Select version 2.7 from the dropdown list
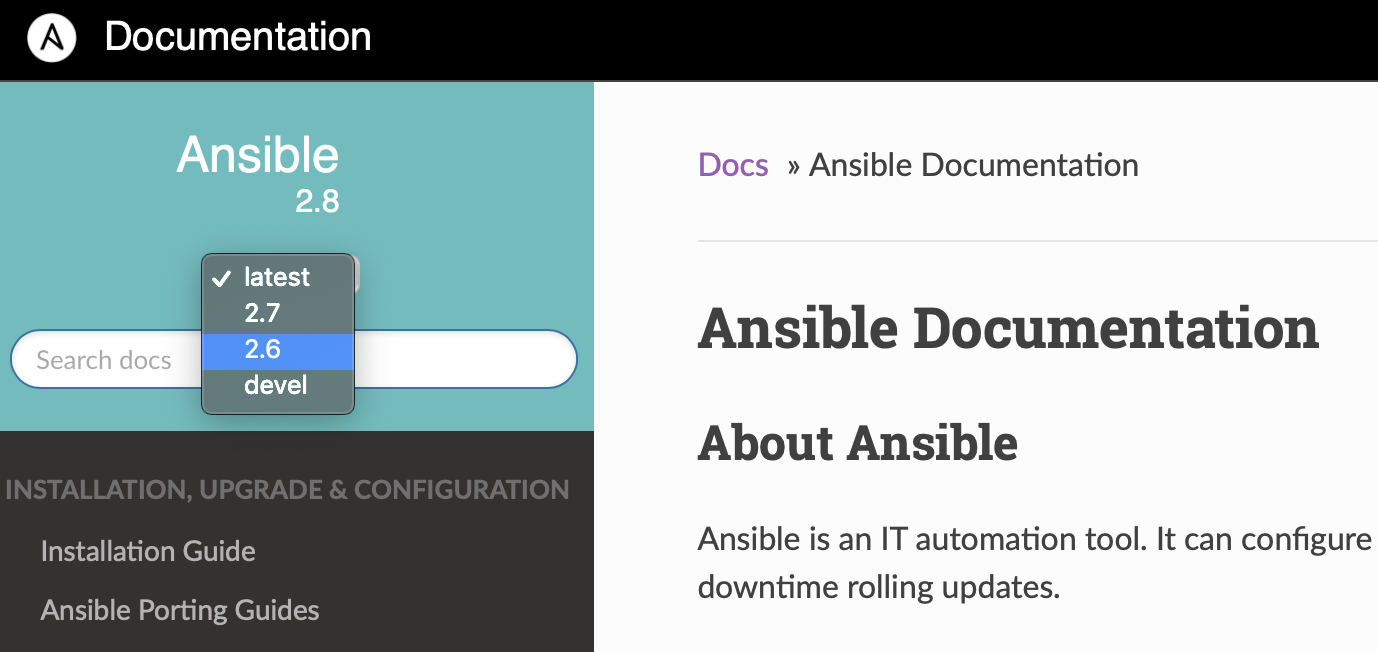Viewport: 1378px width, 652px height. 263,314
